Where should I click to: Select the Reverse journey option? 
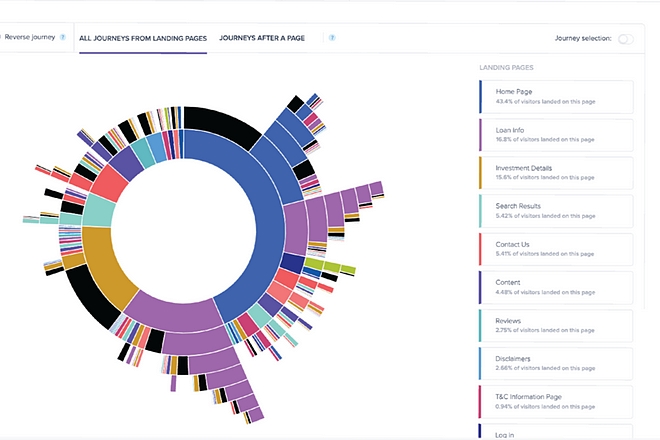point(27,38)
